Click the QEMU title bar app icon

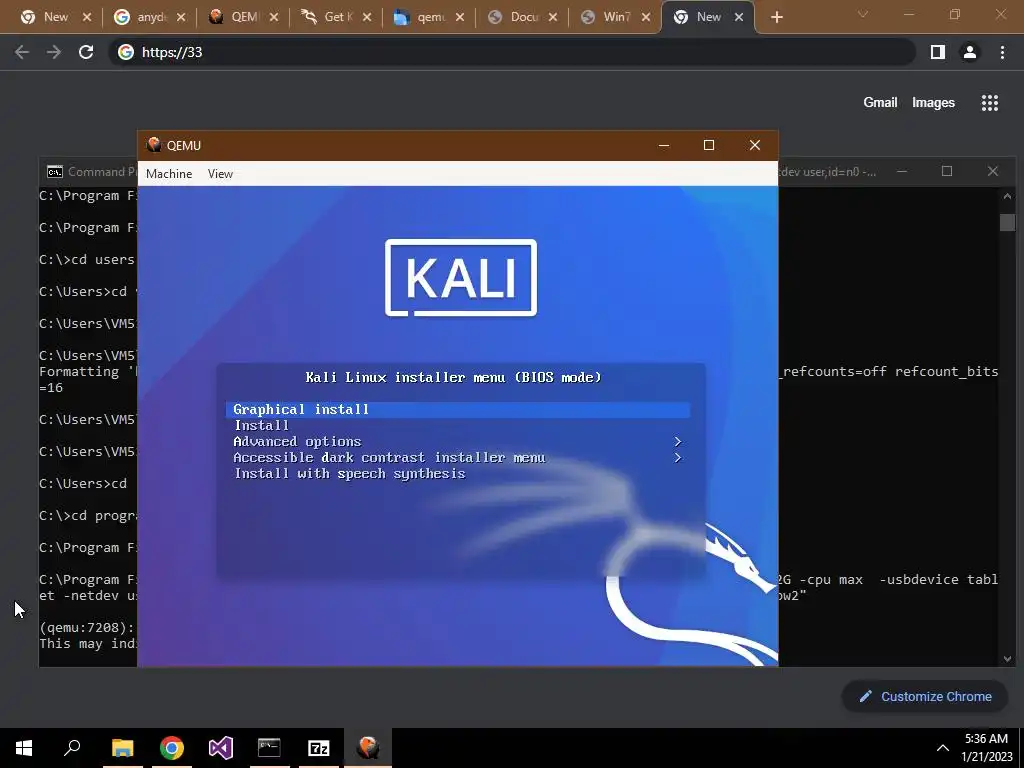point(154,145)
